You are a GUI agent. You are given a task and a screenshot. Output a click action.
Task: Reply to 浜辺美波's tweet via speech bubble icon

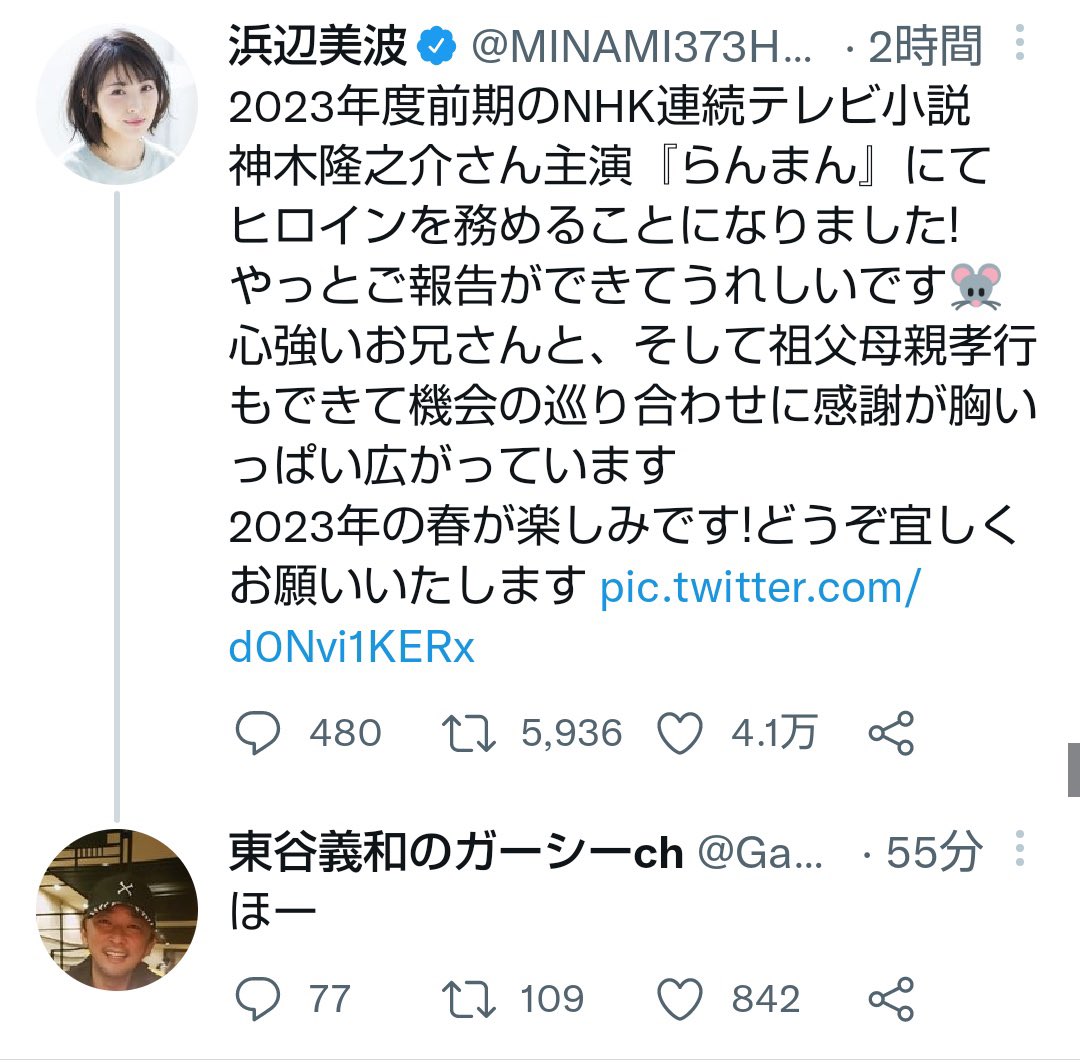(257, 735)
